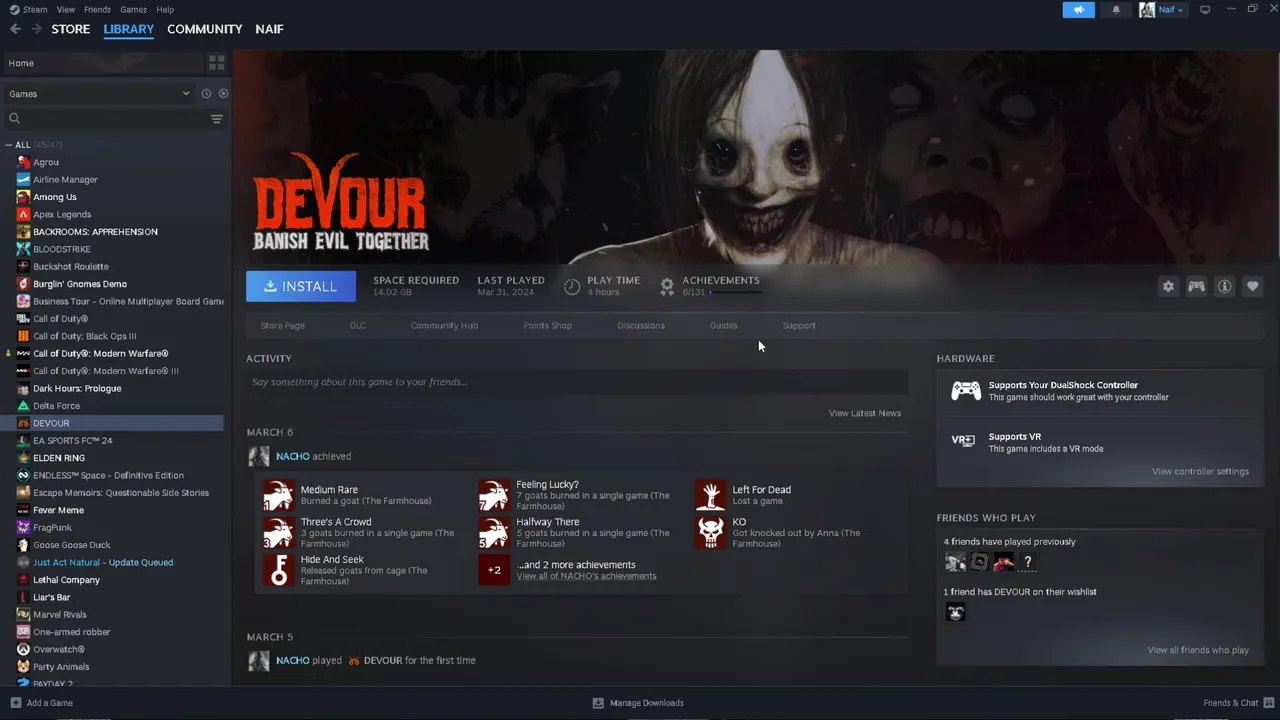Click View Latest News
Viewport: 1280px width, 720px height.
coord(865,413)
